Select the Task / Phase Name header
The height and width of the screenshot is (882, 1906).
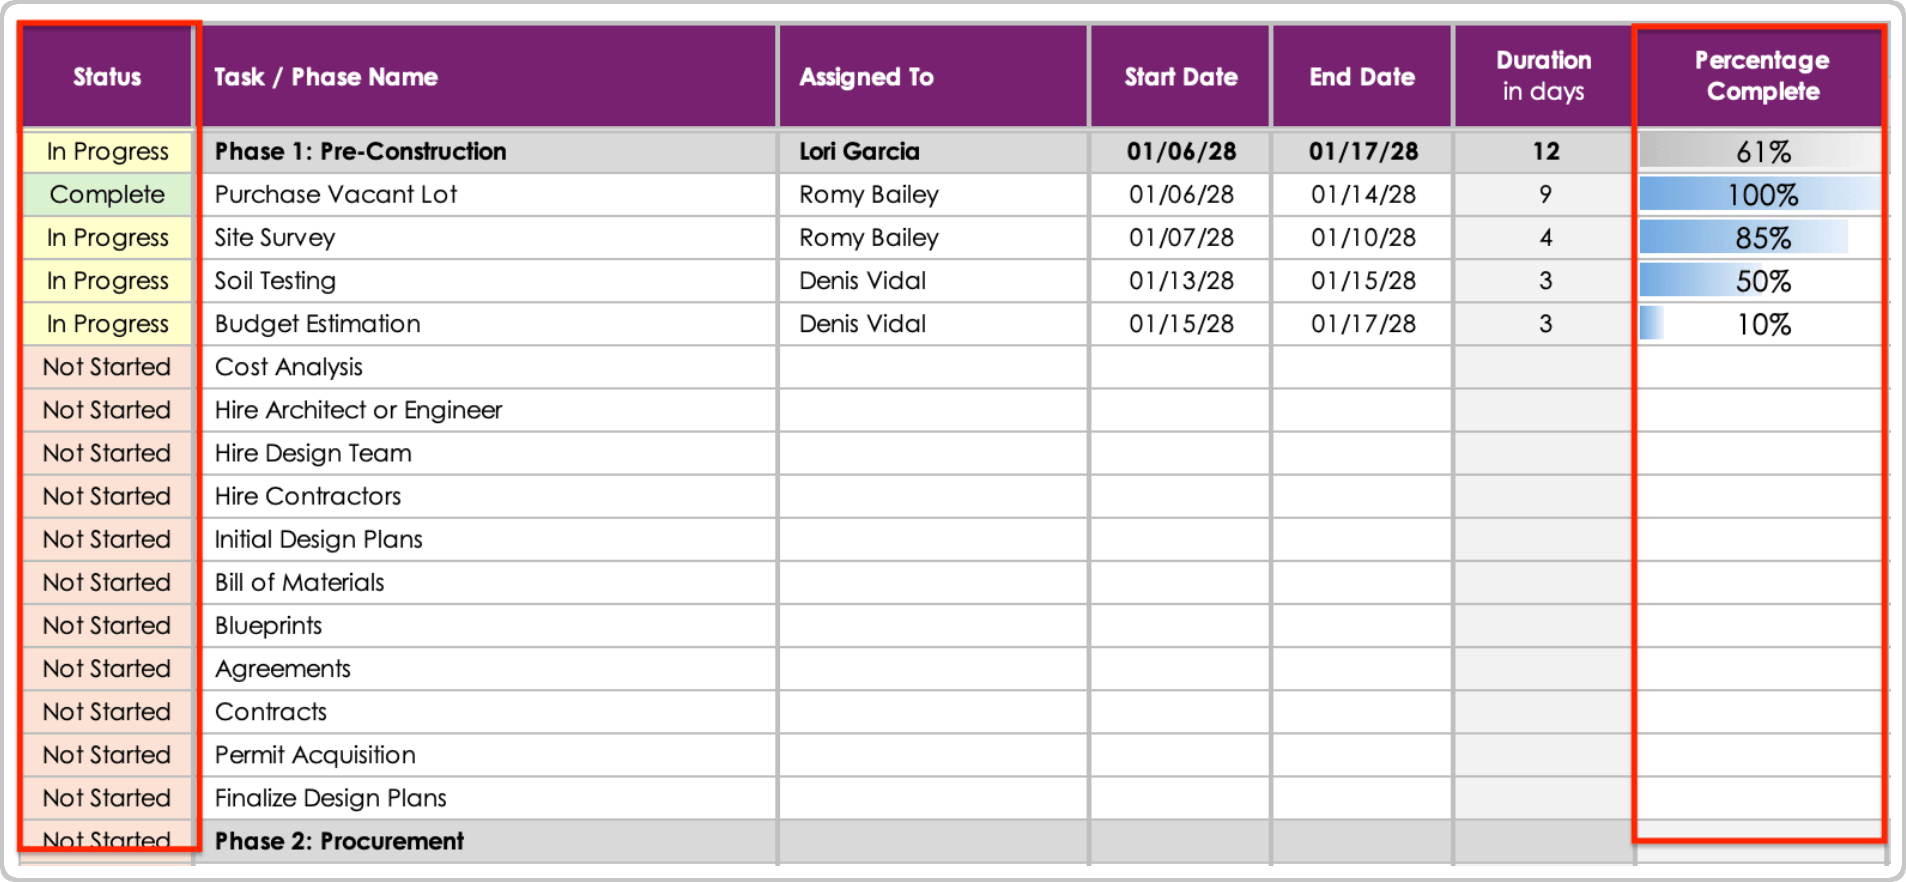[x=326, y=77]
